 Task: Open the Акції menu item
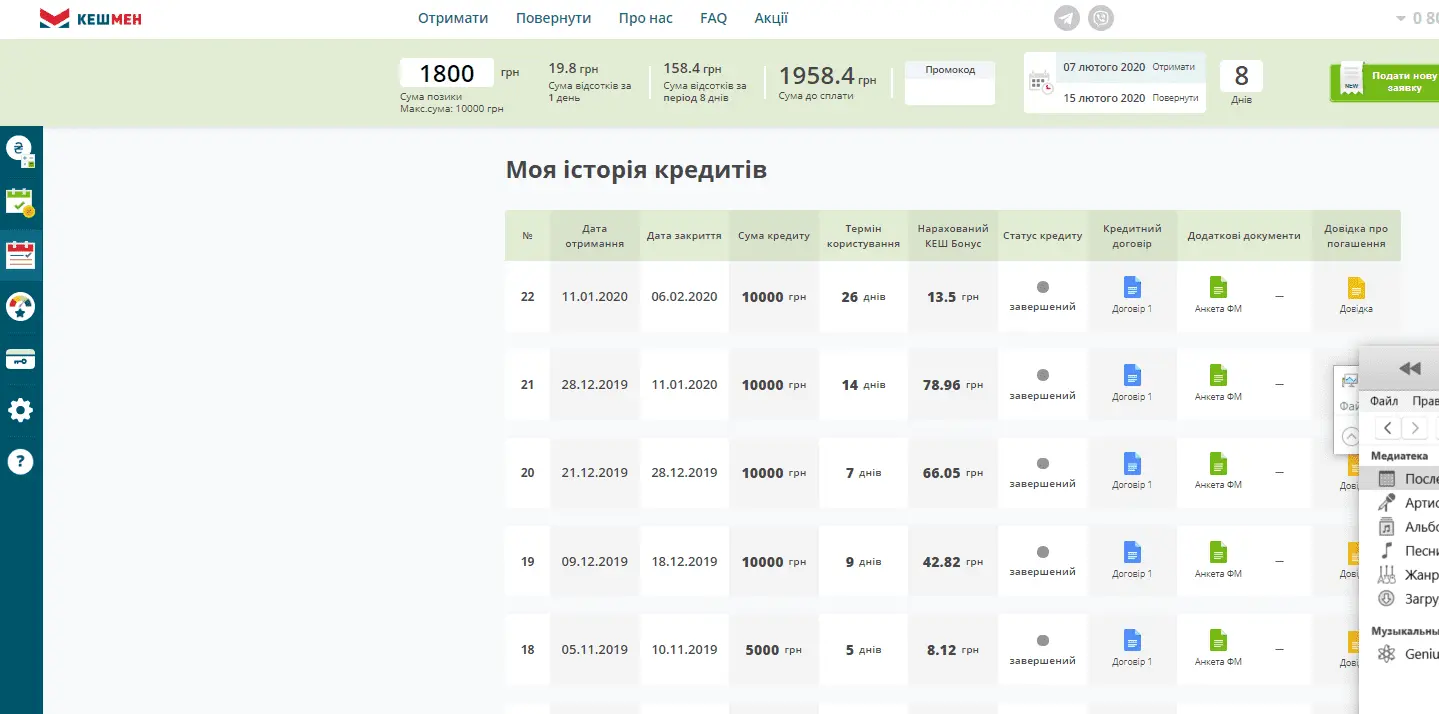pos(771,18)
